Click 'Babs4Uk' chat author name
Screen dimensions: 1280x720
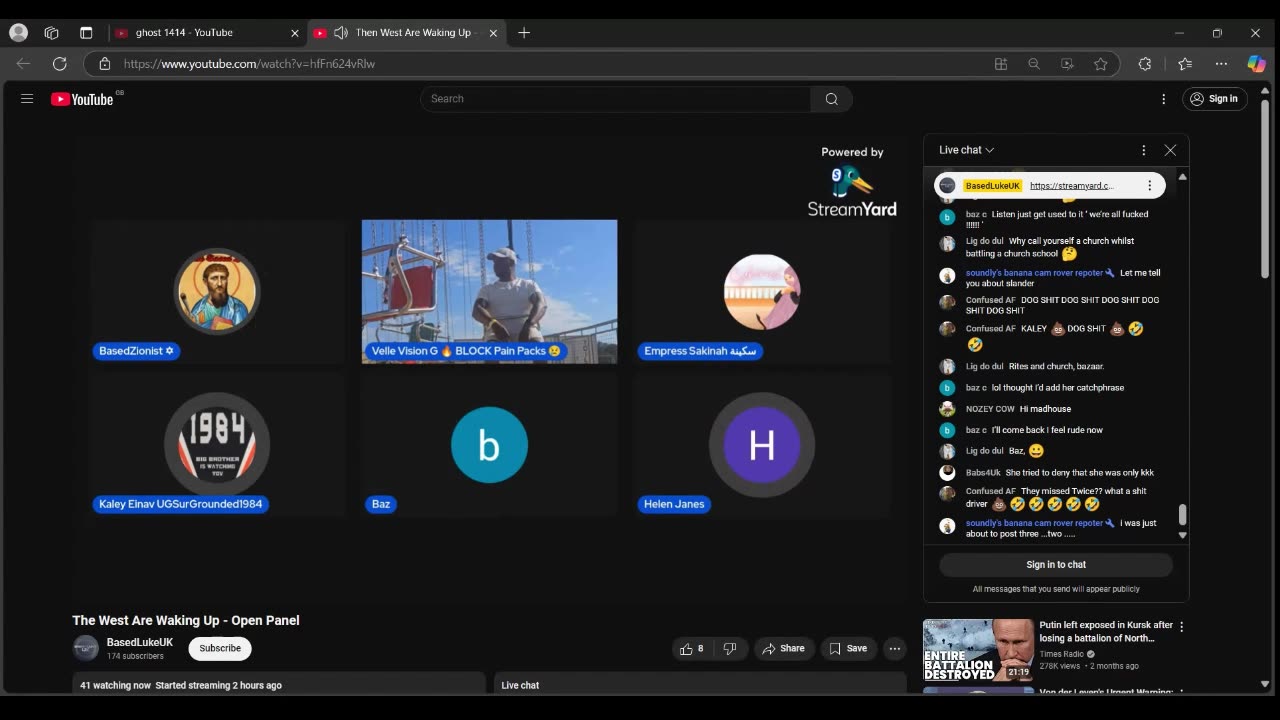pos(983,473)
